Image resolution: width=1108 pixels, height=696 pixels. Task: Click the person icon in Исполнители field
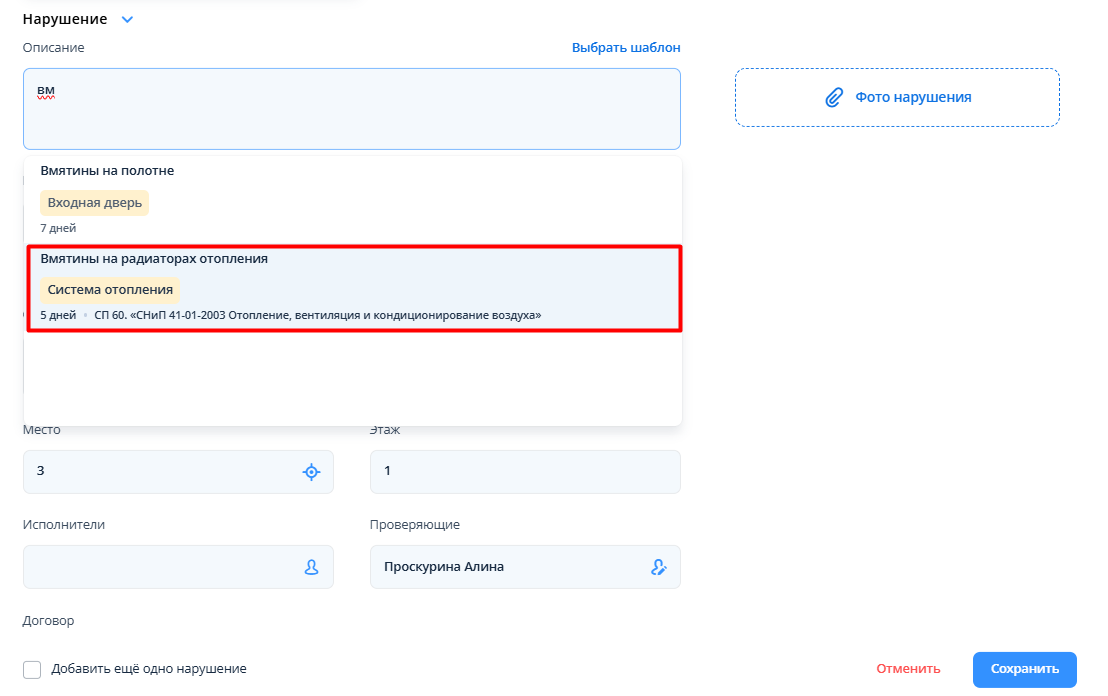(311, 567)
